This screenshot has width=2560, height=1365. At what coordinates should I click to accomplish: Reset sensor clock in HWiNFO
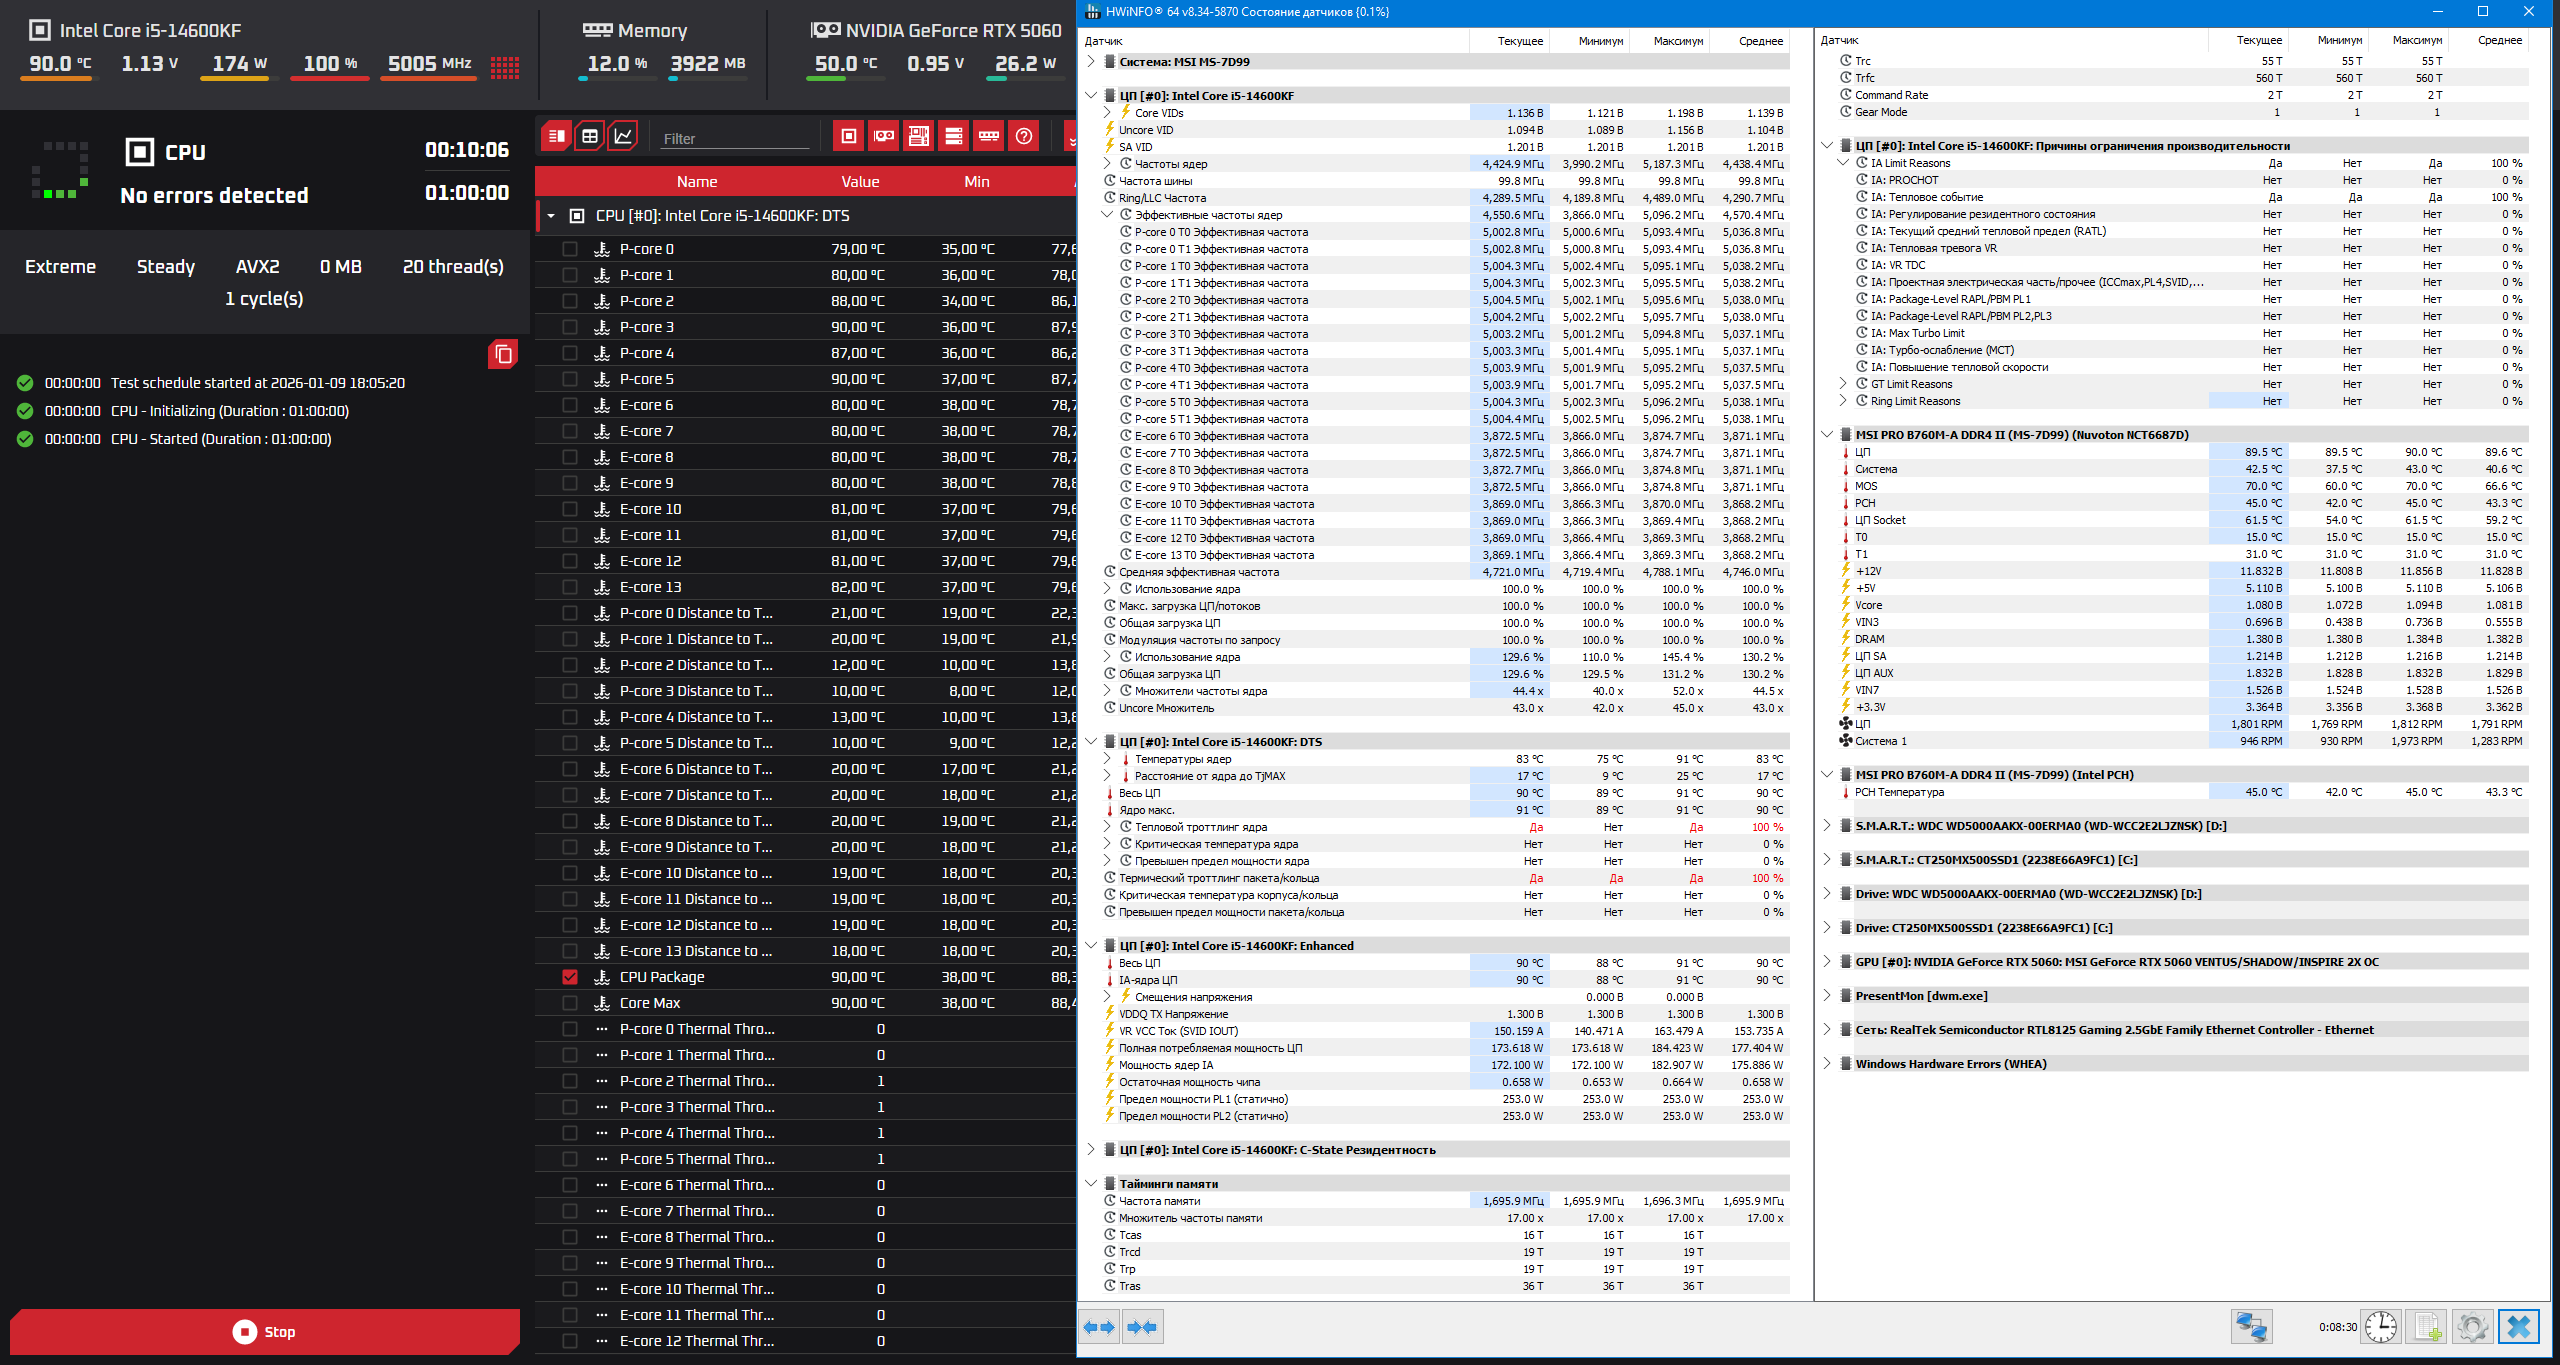pos(2381,1327)
